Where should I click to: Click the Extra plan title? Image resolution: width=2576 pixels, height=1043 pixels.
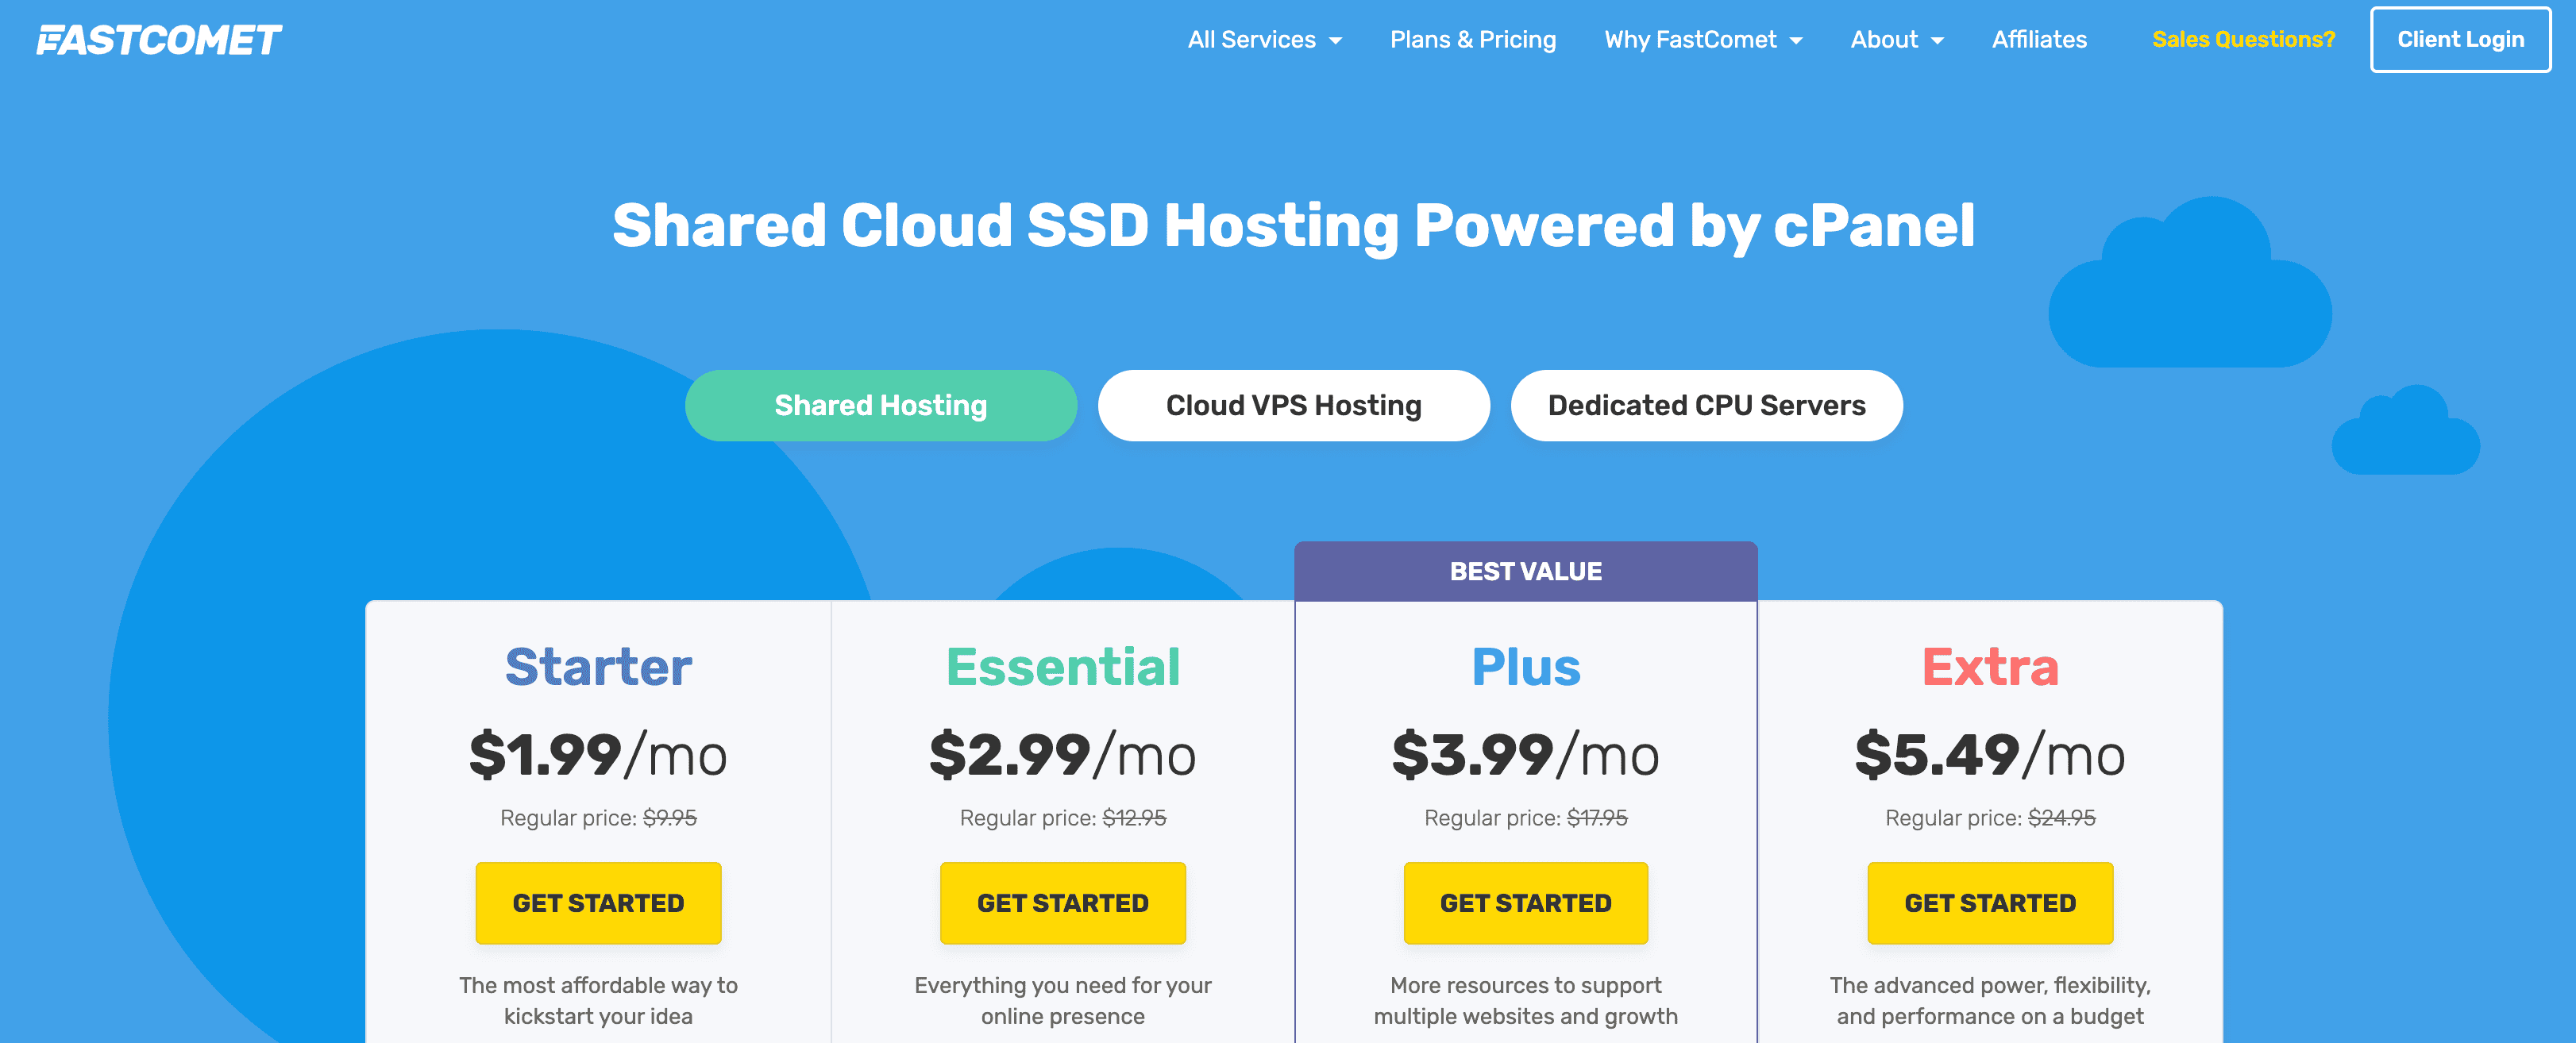tap(1990, 667)
